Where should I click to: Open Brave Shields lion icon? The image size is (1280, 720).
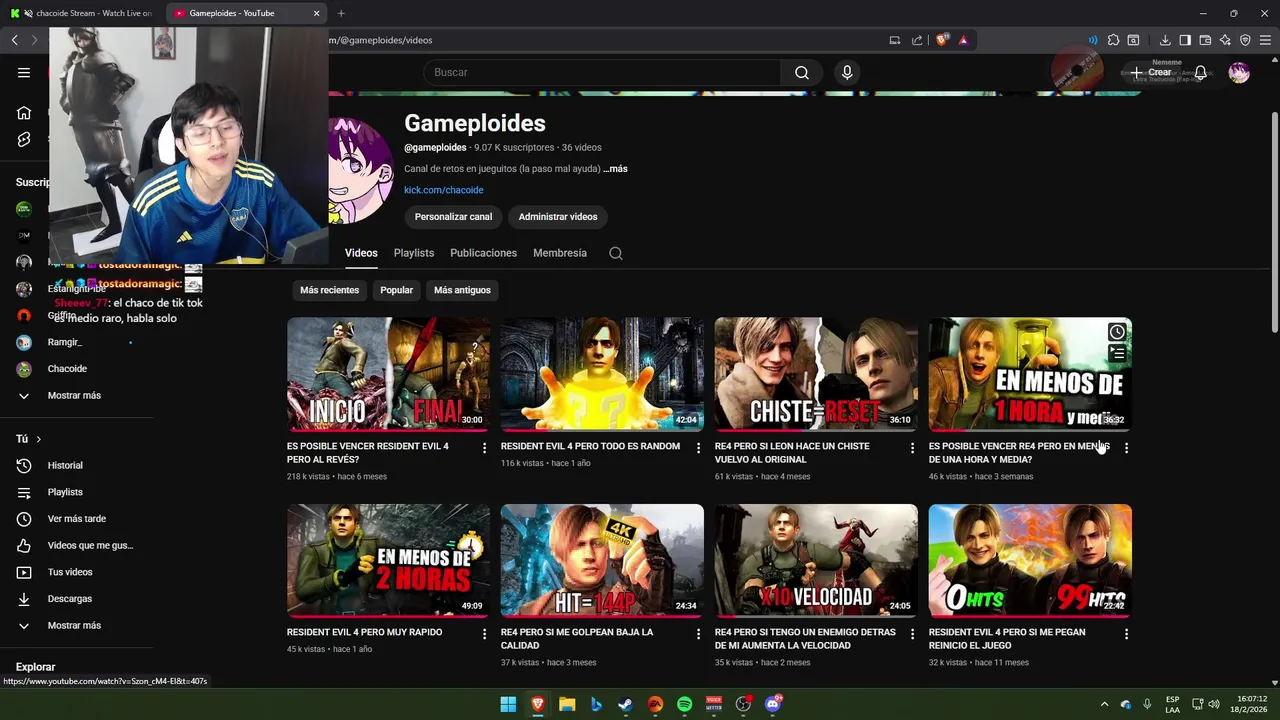click(x=942, y=40)
